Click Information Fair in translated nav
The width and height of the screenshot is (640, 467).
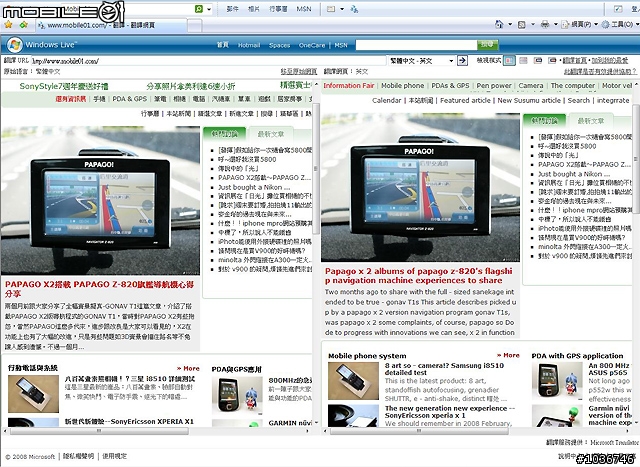click(349, 86)
